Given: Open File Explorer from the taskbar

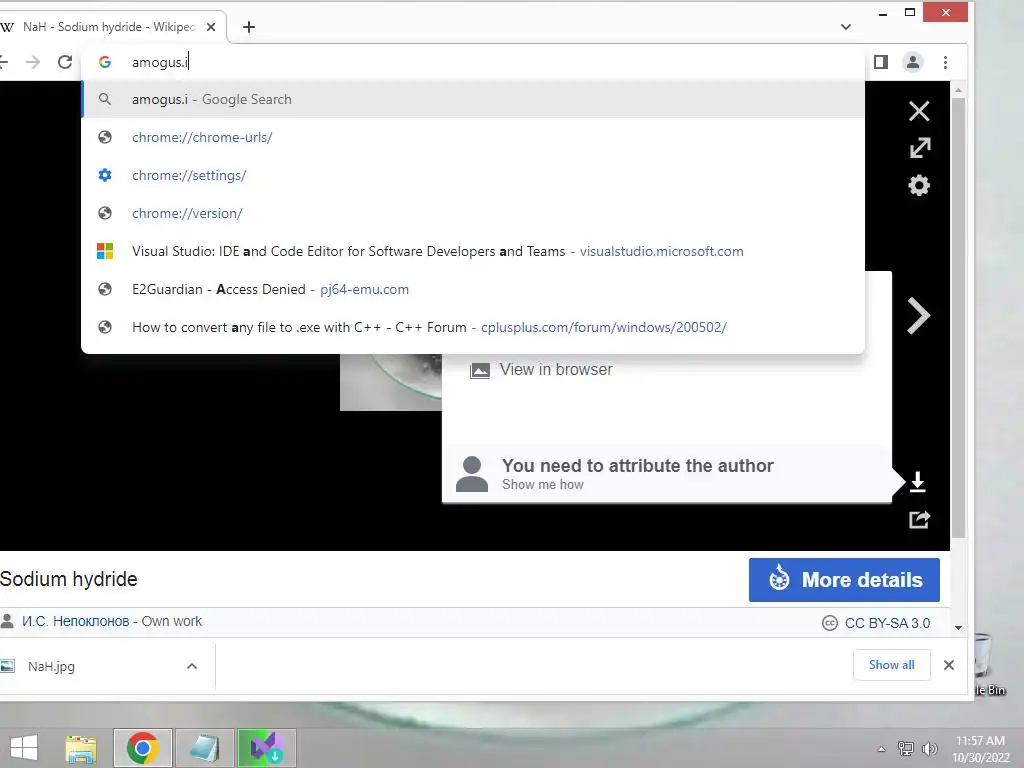Looking at the screenshot, I should 81,748.
